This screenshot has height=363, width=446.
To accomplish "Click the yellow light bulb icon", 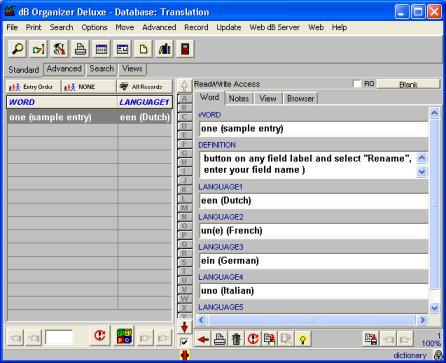I will tap(303, 339).
